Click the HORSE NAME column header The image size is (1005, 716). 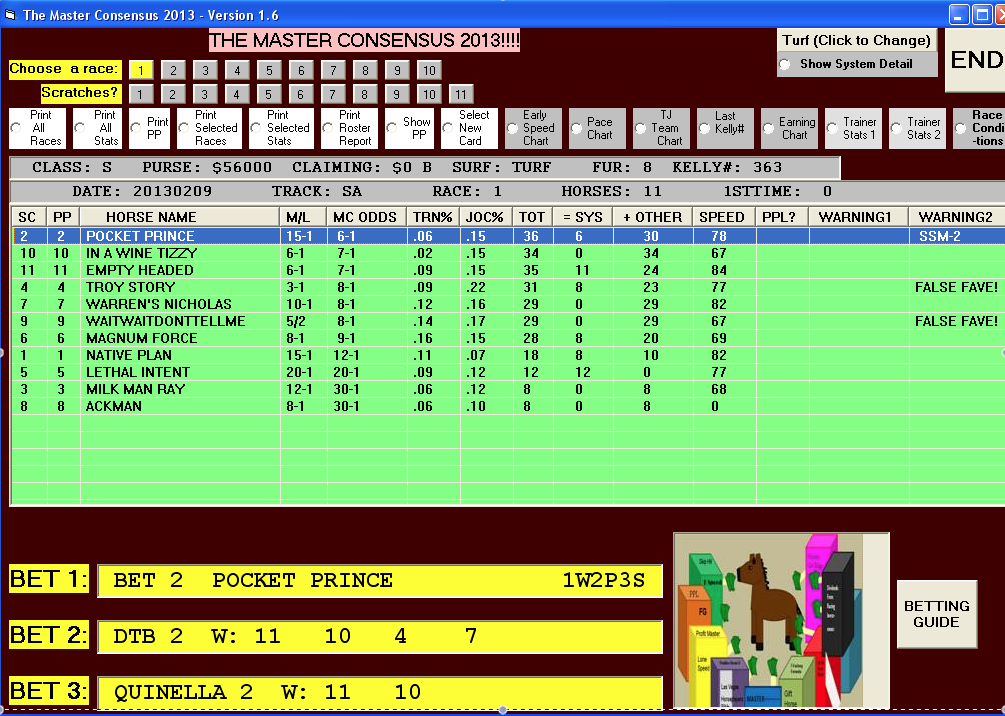[180, 217]
